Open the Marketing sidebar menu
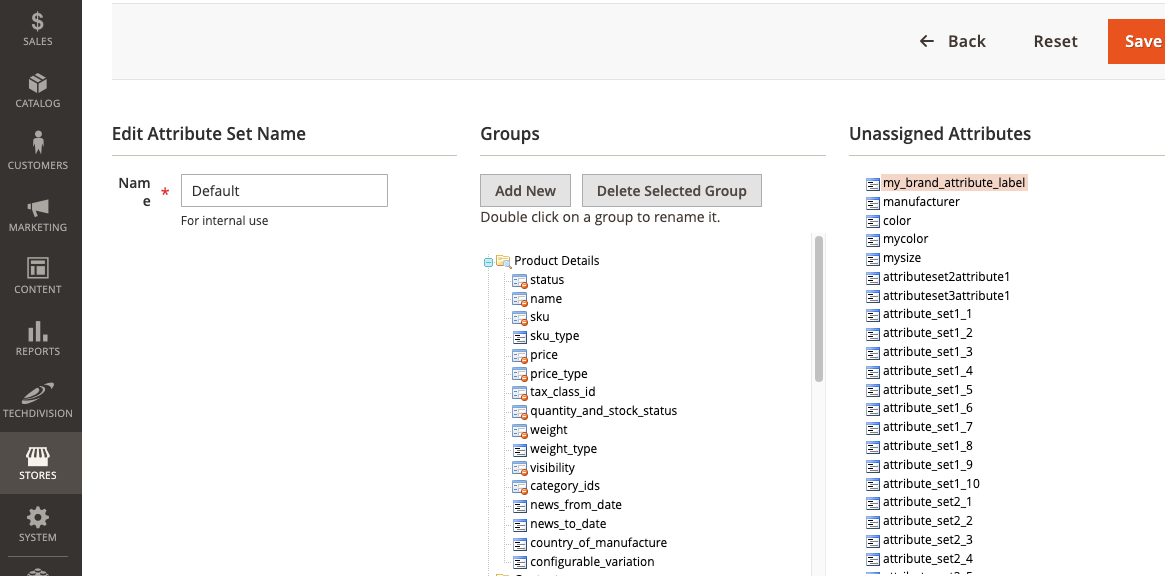The height and width of the screenshot is (576, 1165). (37, 215)
